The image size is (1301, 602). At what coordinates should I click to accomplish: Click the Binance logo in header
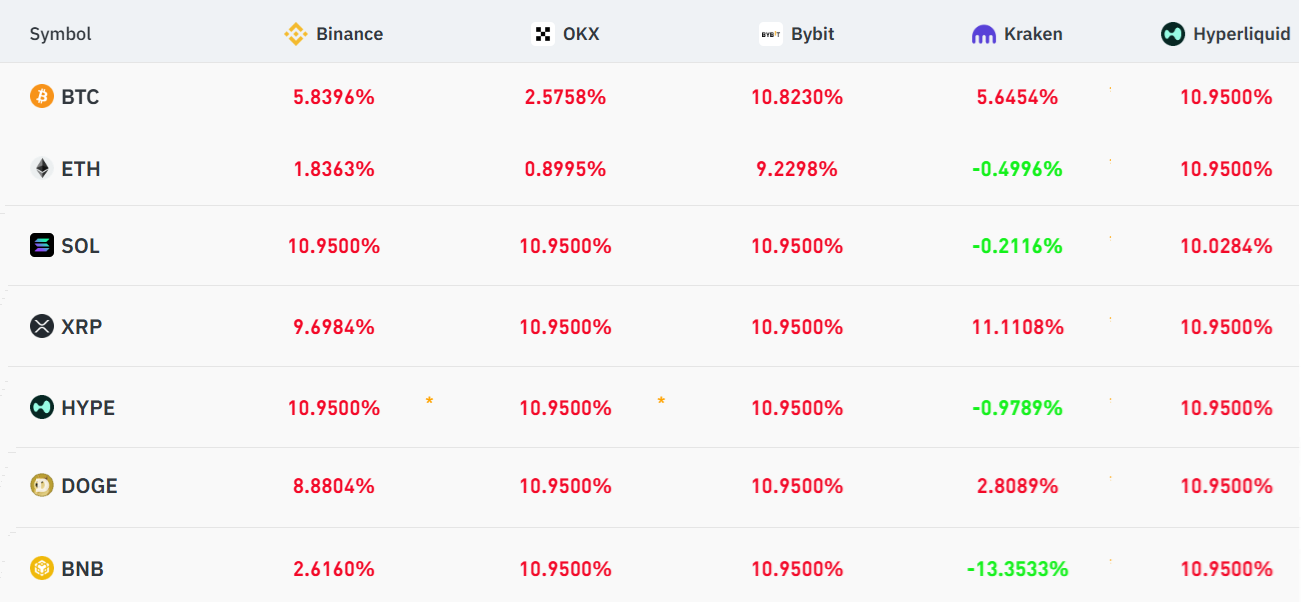pos(296,34)
